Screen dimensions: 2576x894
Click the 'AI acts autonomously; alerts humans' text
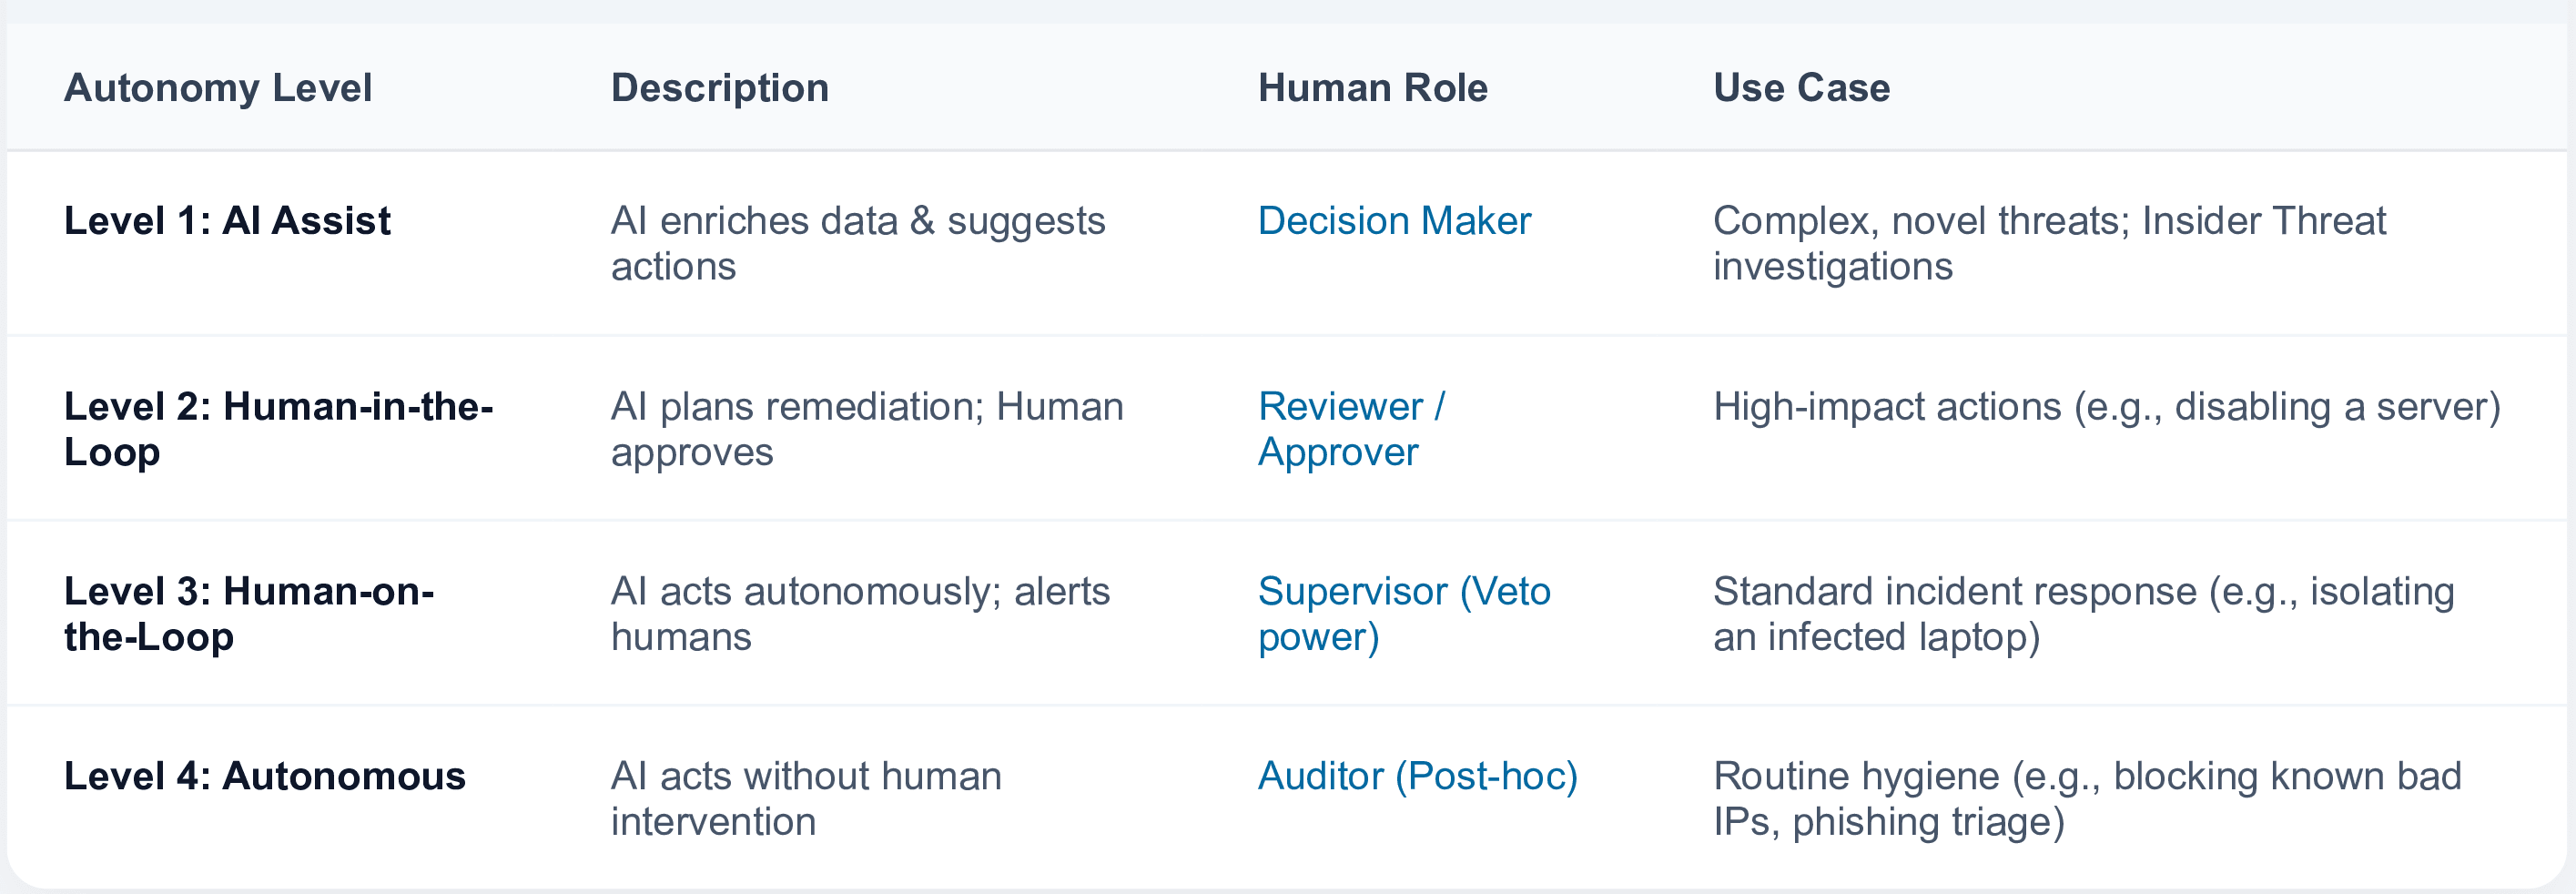point(860,614)
